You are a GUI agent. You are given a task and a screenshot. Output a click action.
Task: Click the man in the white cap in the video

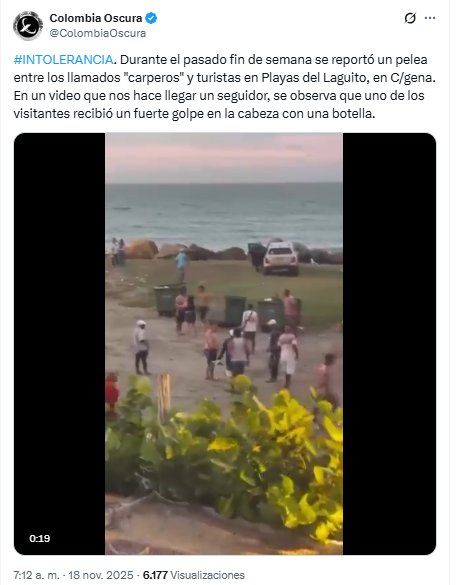click(141, 347)
